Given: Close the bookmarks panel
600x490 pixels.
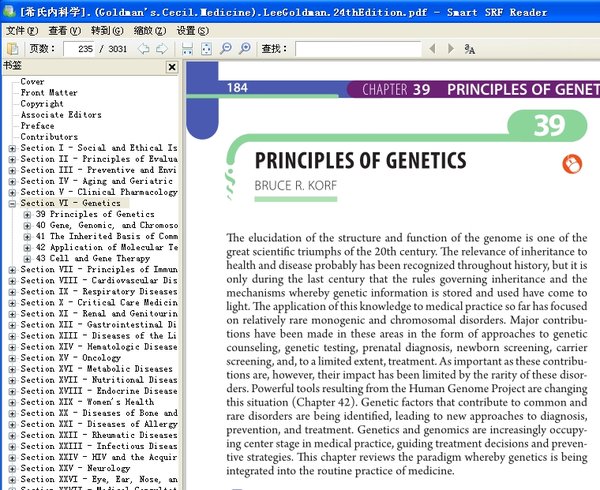Looking at the screenshot, I should click(x=171, y=67).
